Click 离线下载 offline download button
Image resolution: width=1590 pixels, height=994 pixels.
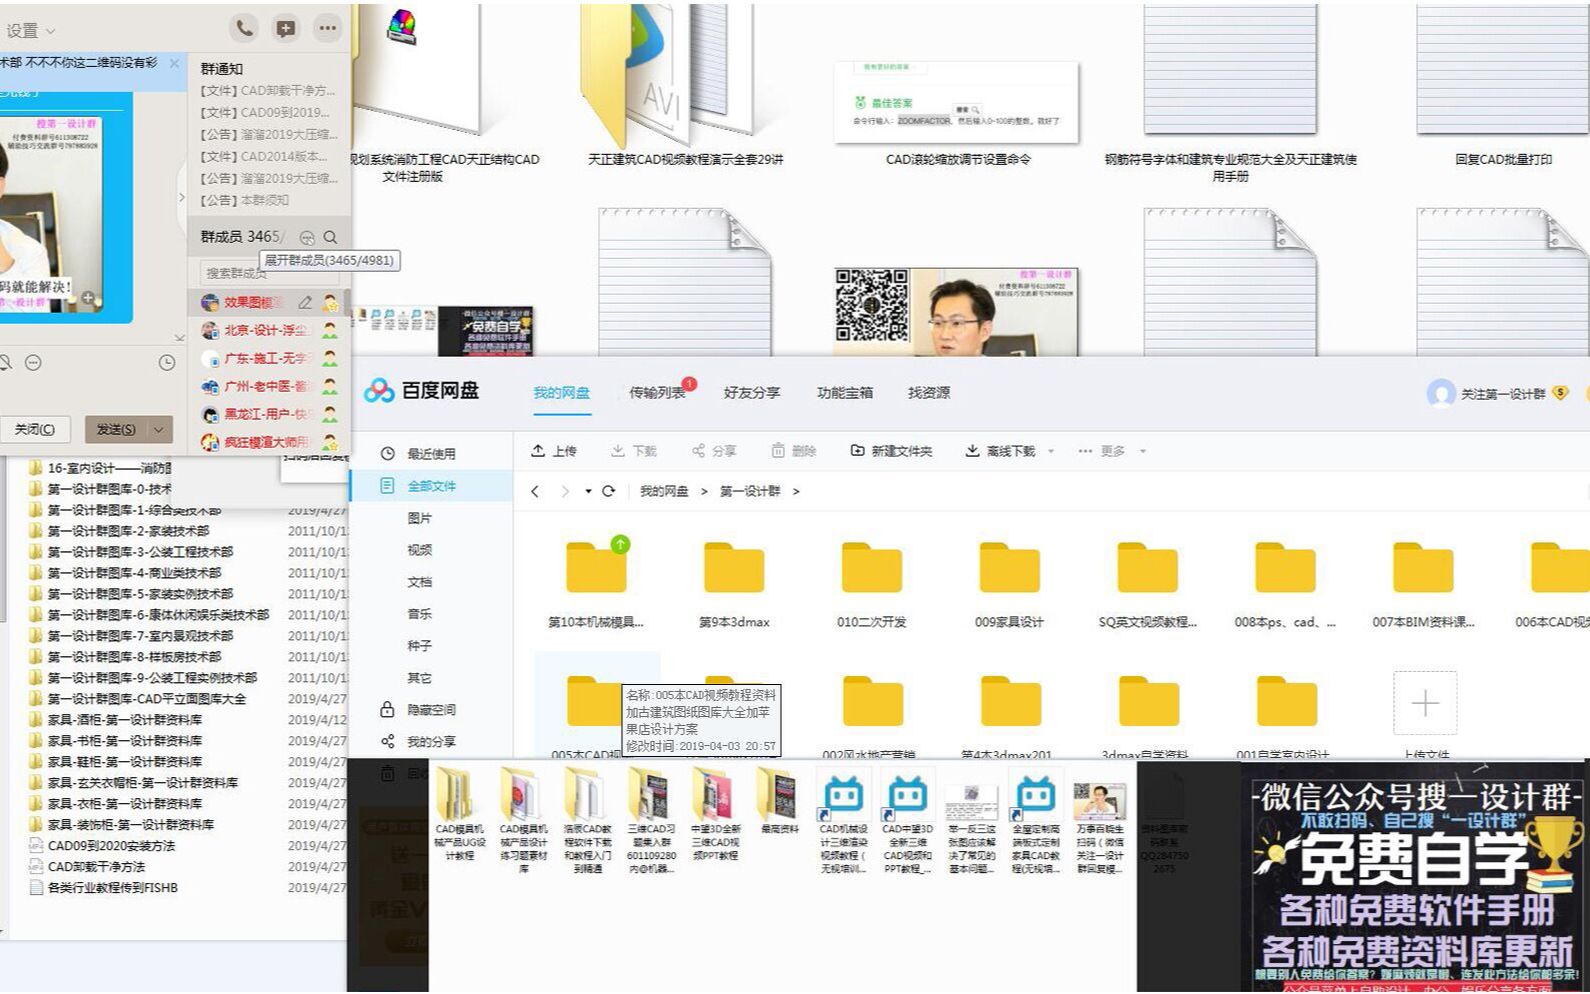pyautogui.click(x=1000, y=451)
